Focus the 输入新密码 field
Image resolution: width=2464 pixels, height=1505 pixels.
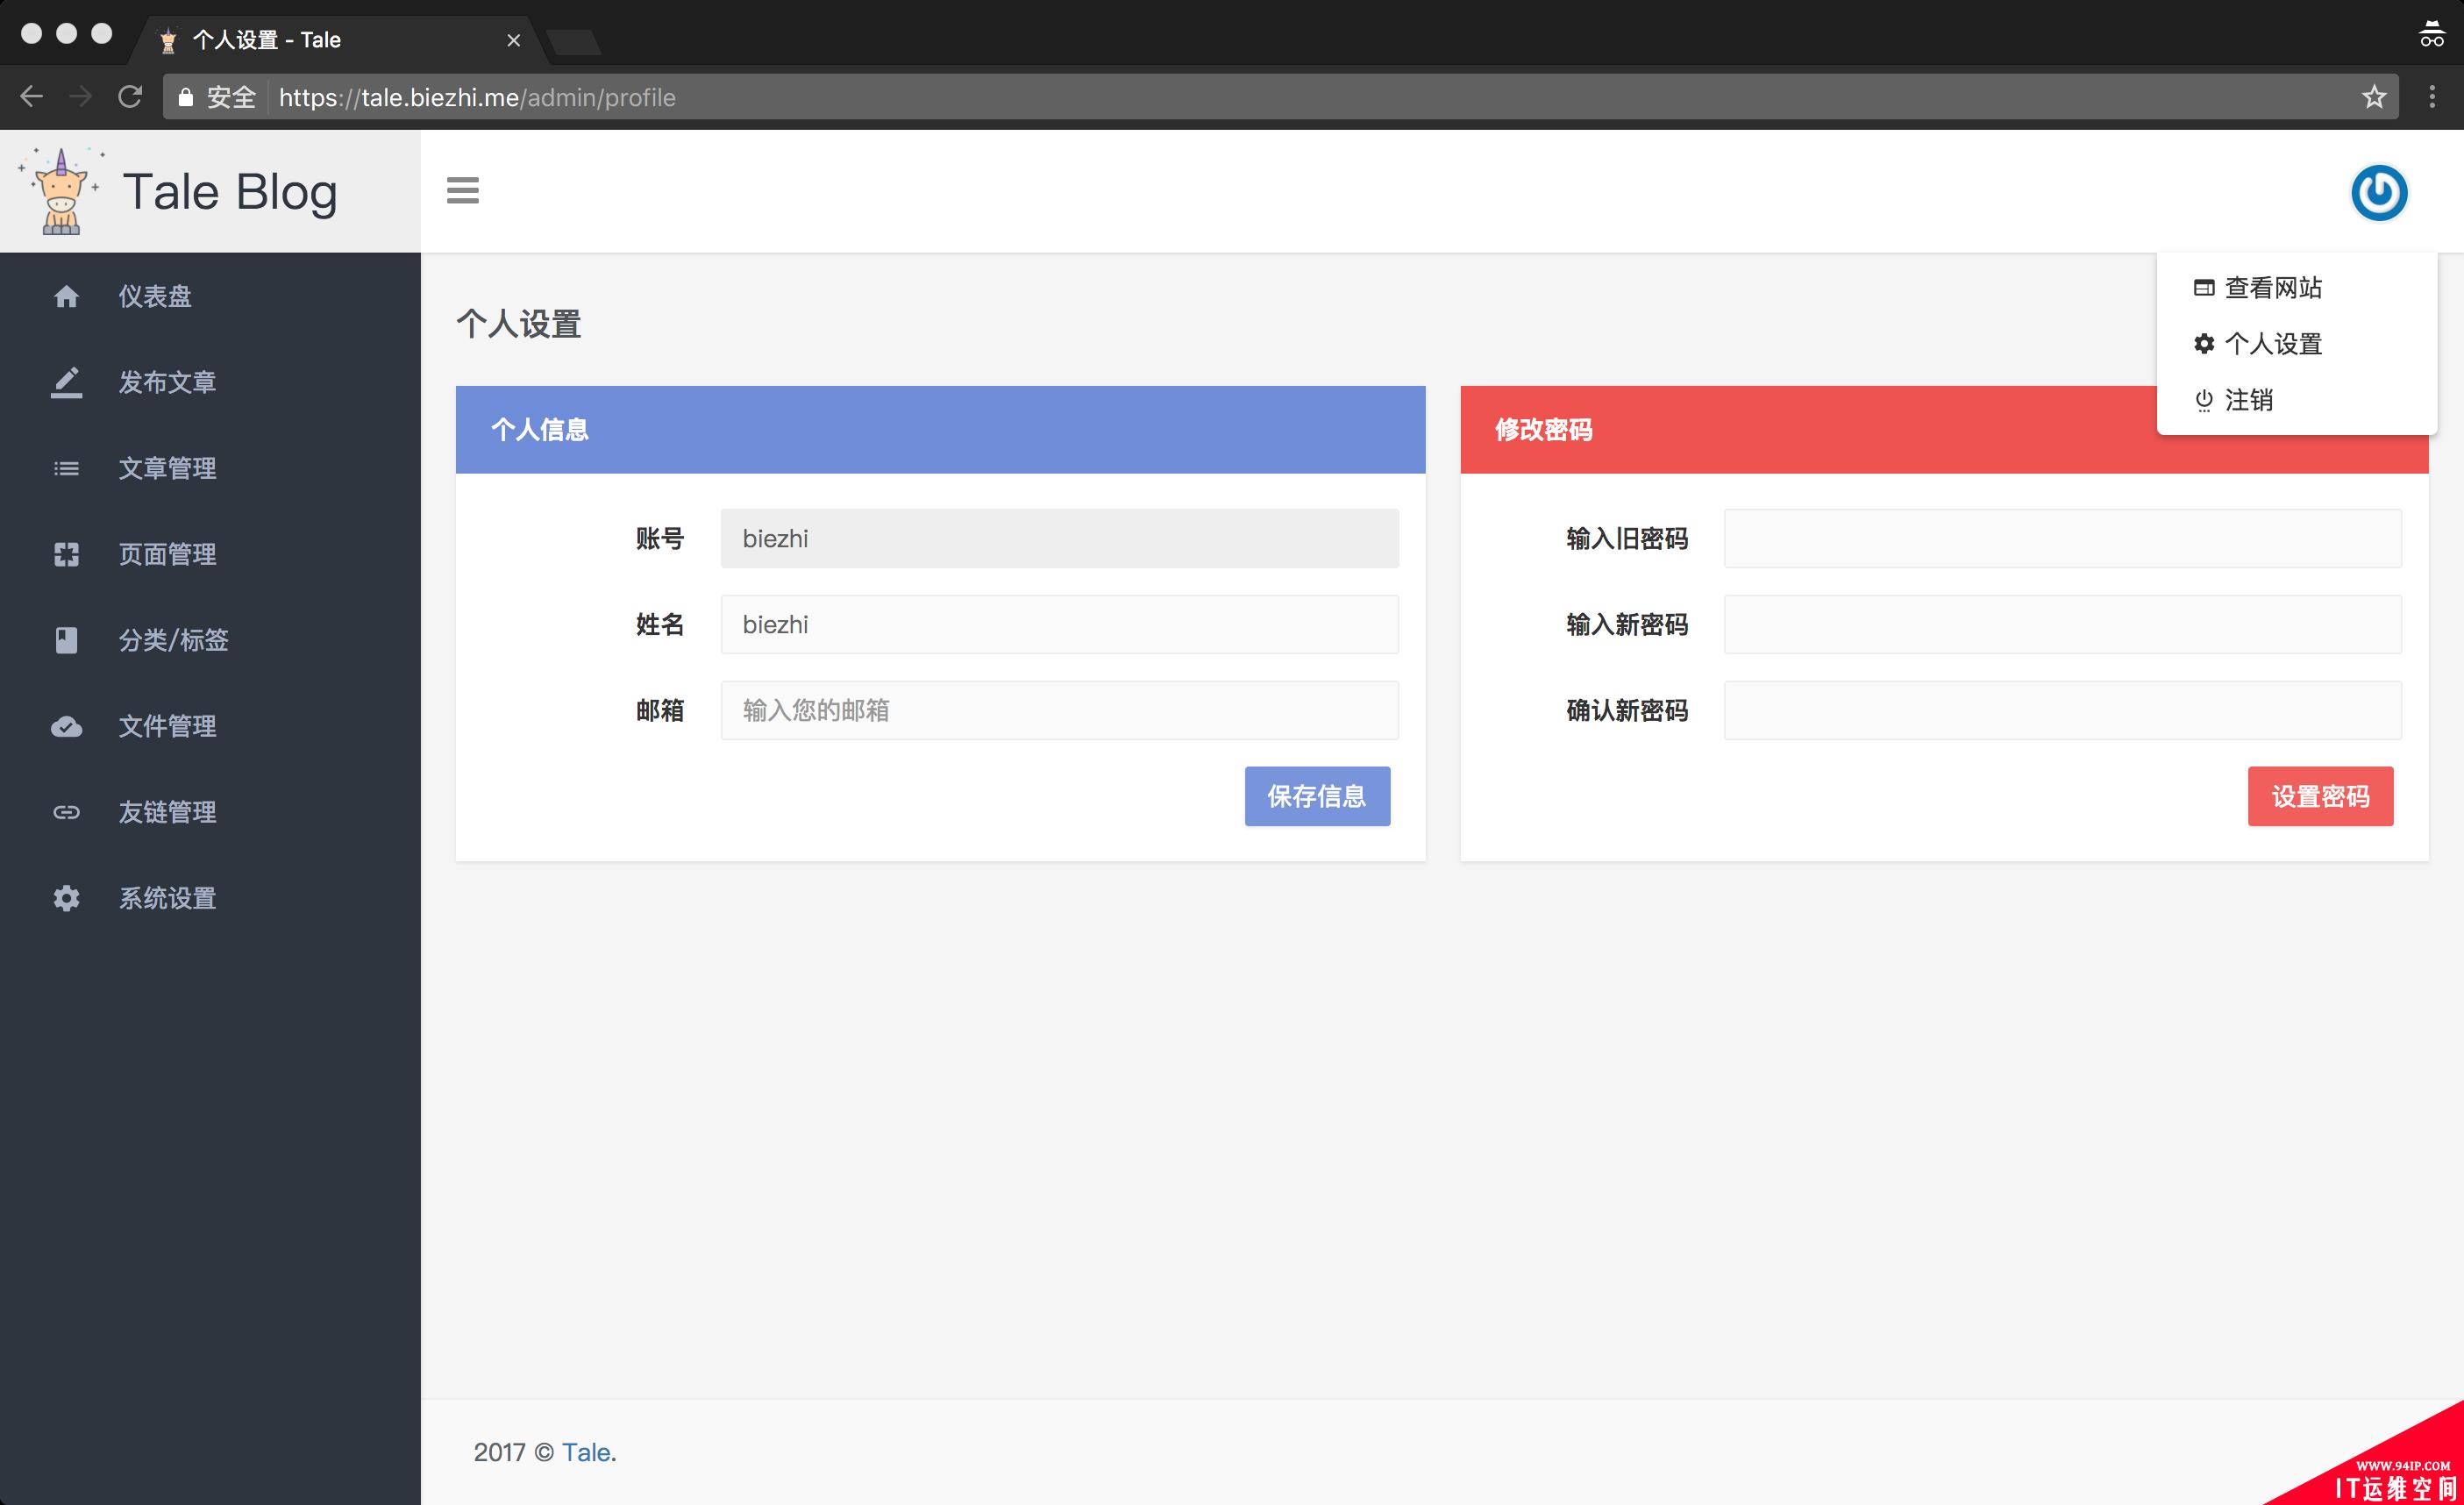pos(2062,624)
